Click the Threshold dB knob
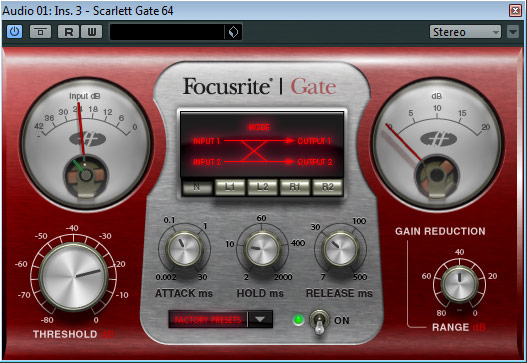The image size is (527, 363). 73,277
